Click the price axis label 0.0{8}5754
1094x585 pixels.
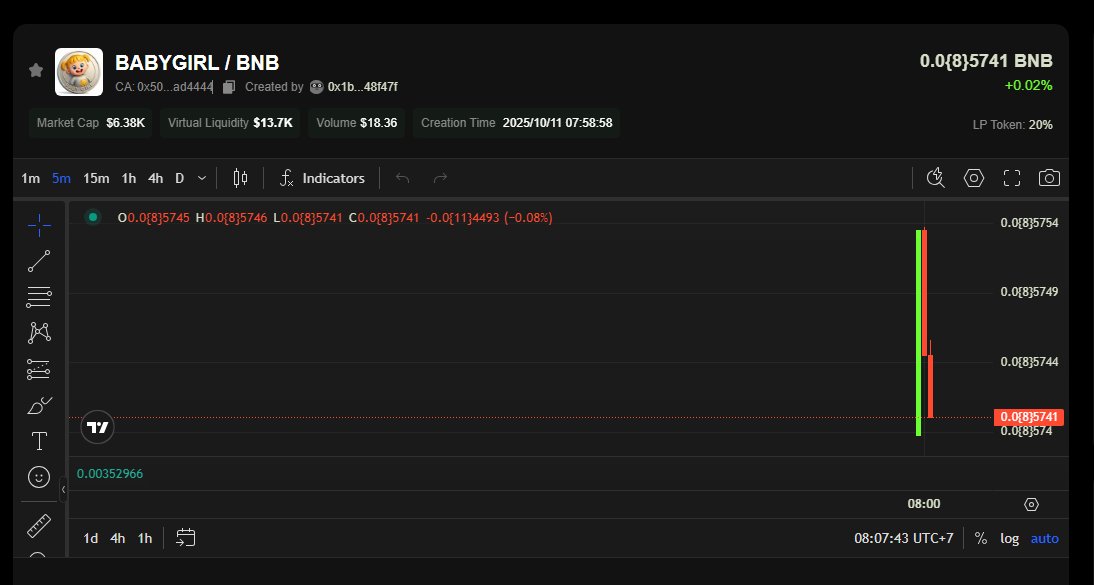[1029, 223]
